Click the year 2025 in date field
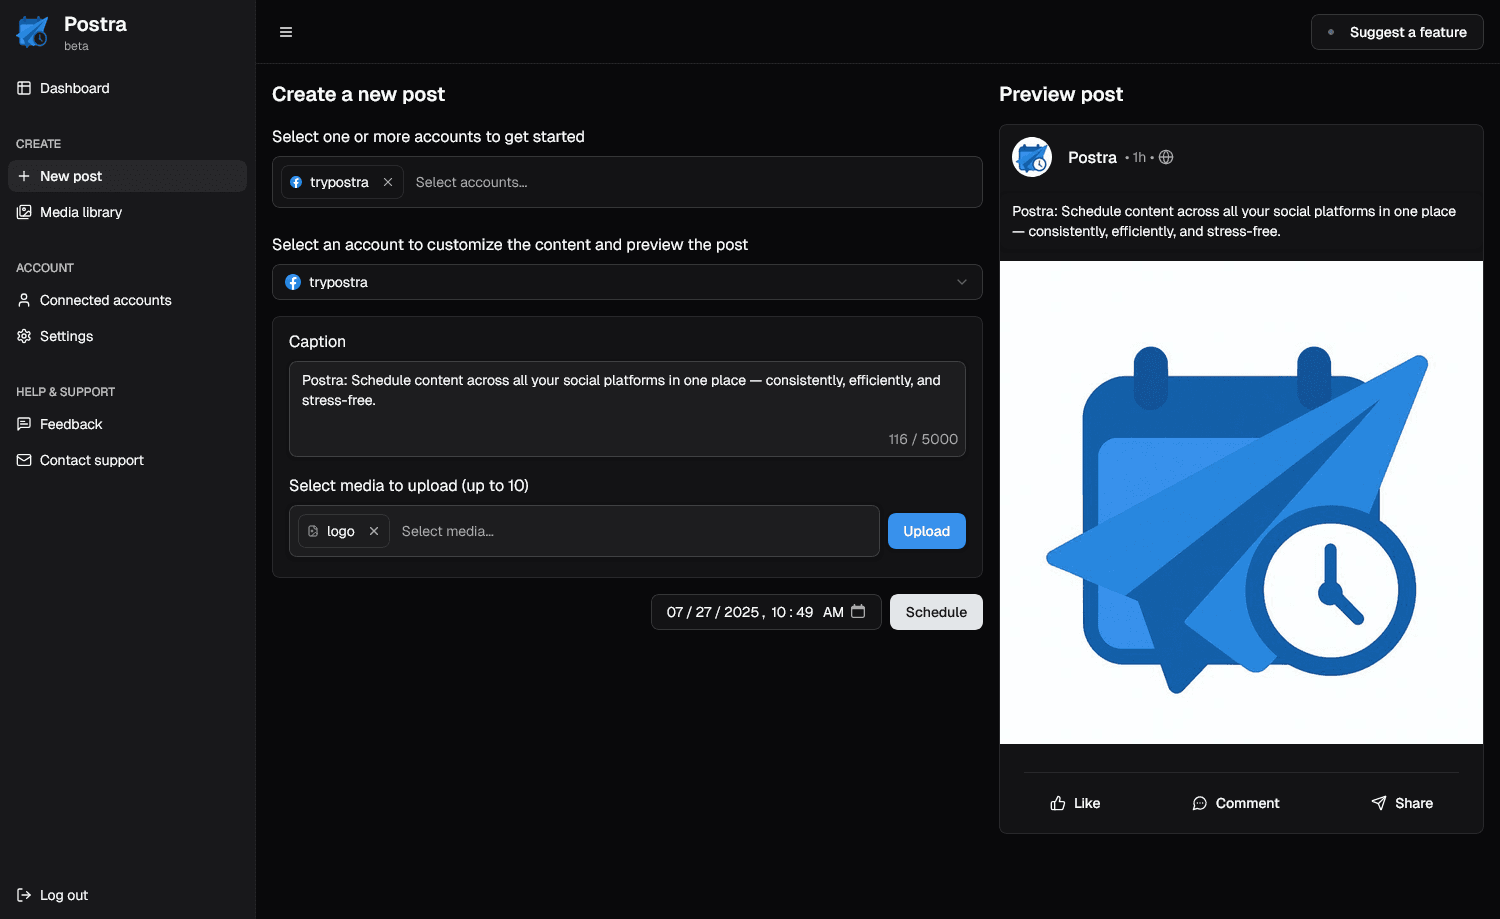Screen dimensions: 1500x919 (741, 612)
